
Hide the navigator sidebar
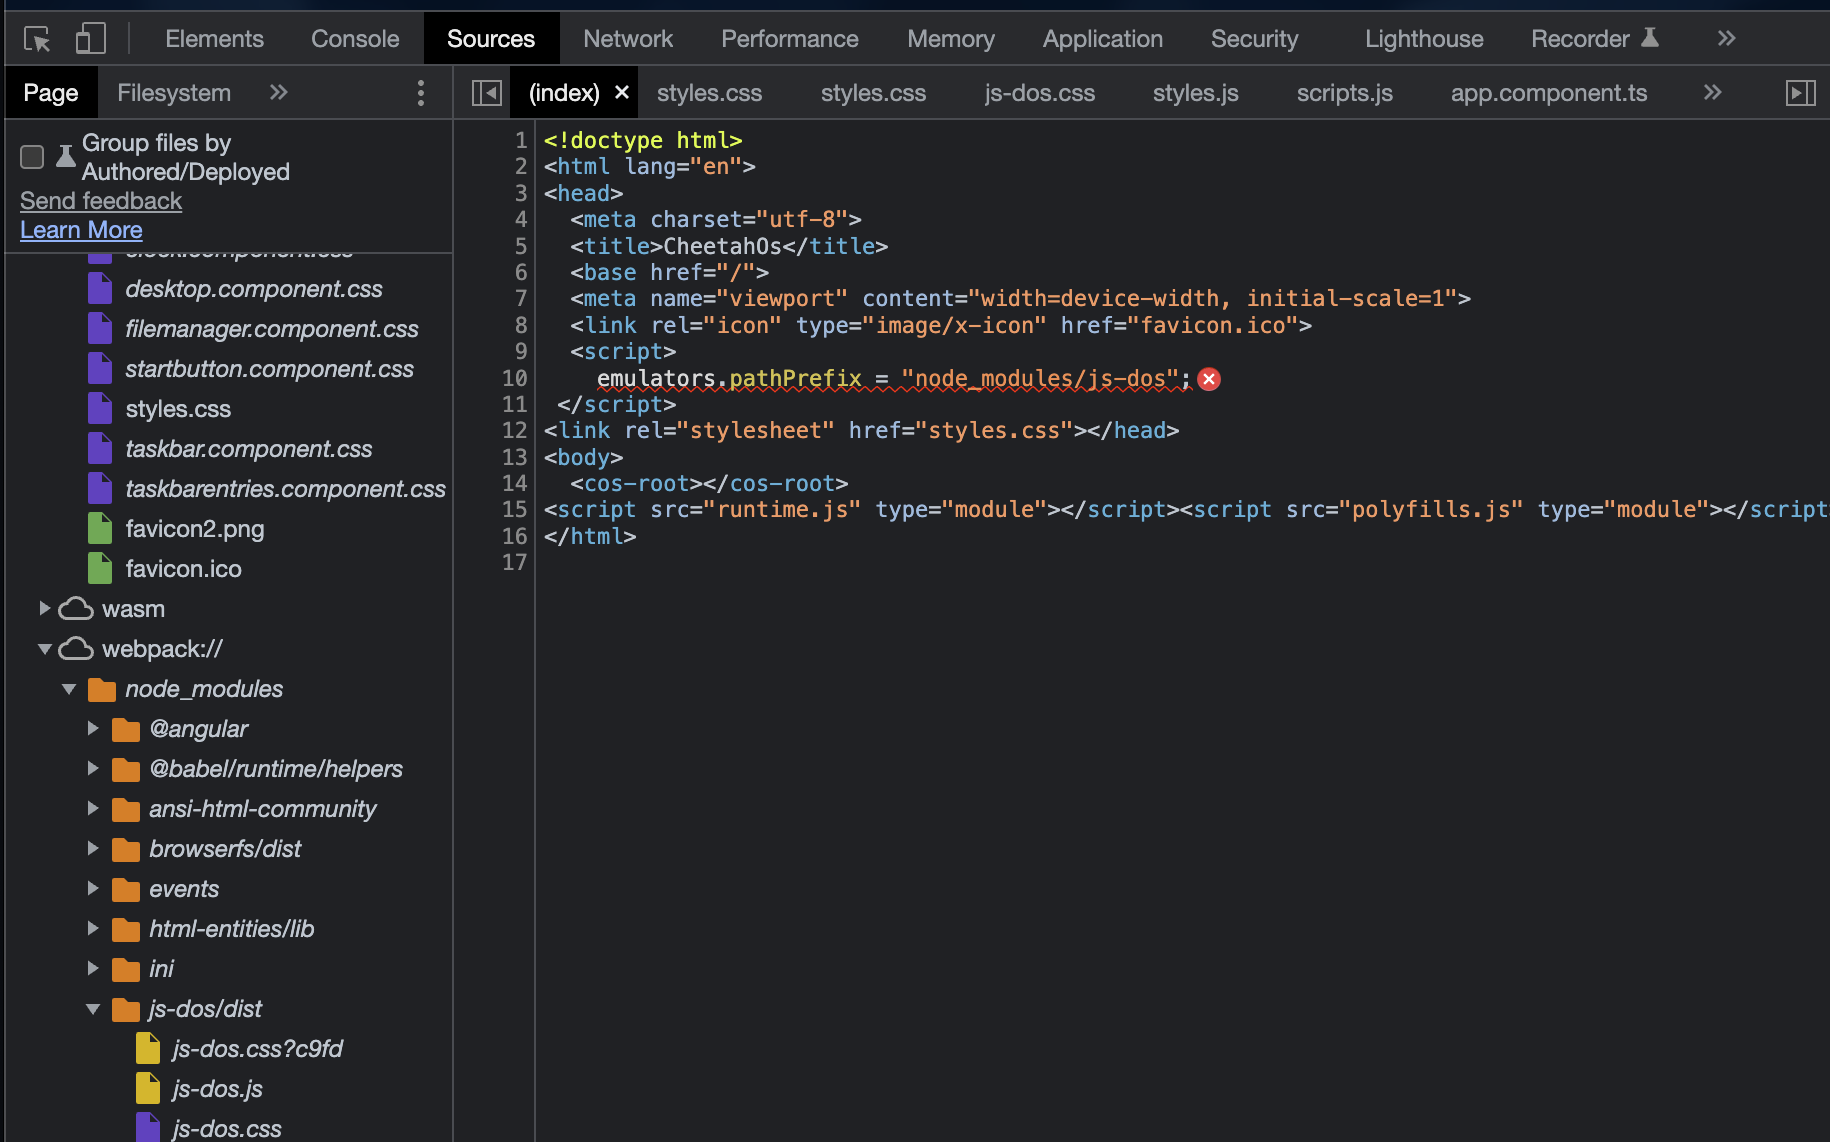(487, 93)
